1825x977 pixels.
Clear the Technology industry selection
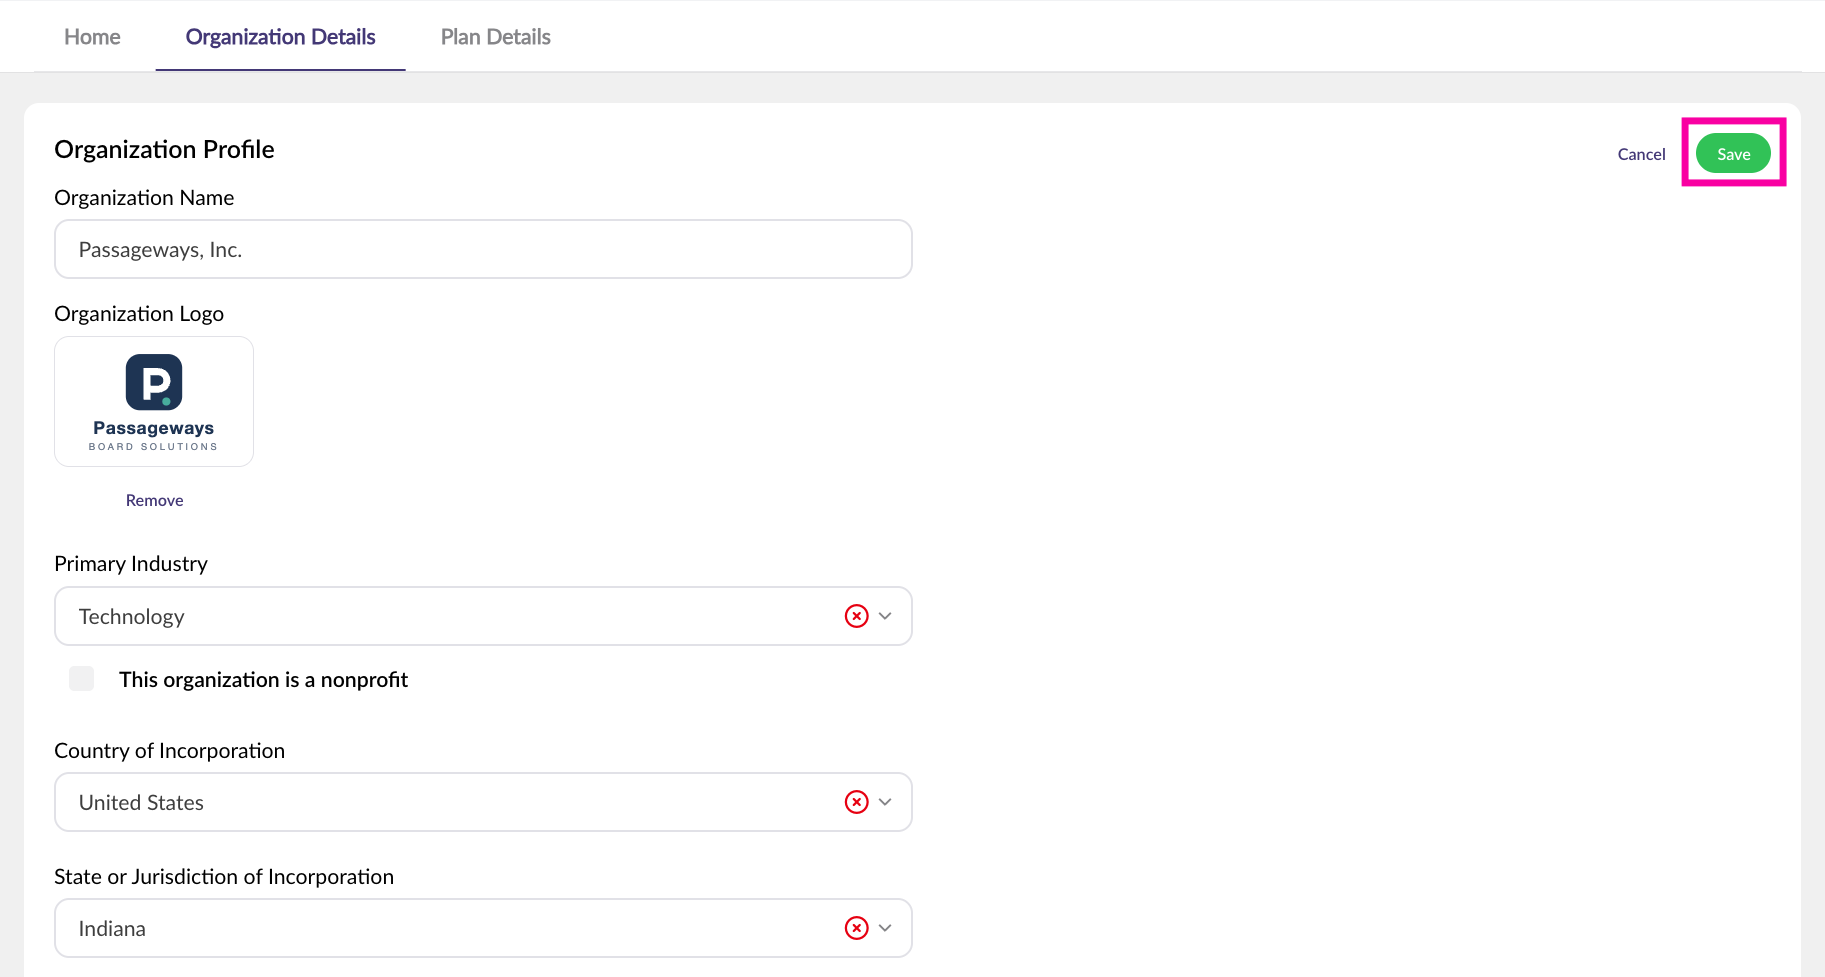(x=856, y=616)
